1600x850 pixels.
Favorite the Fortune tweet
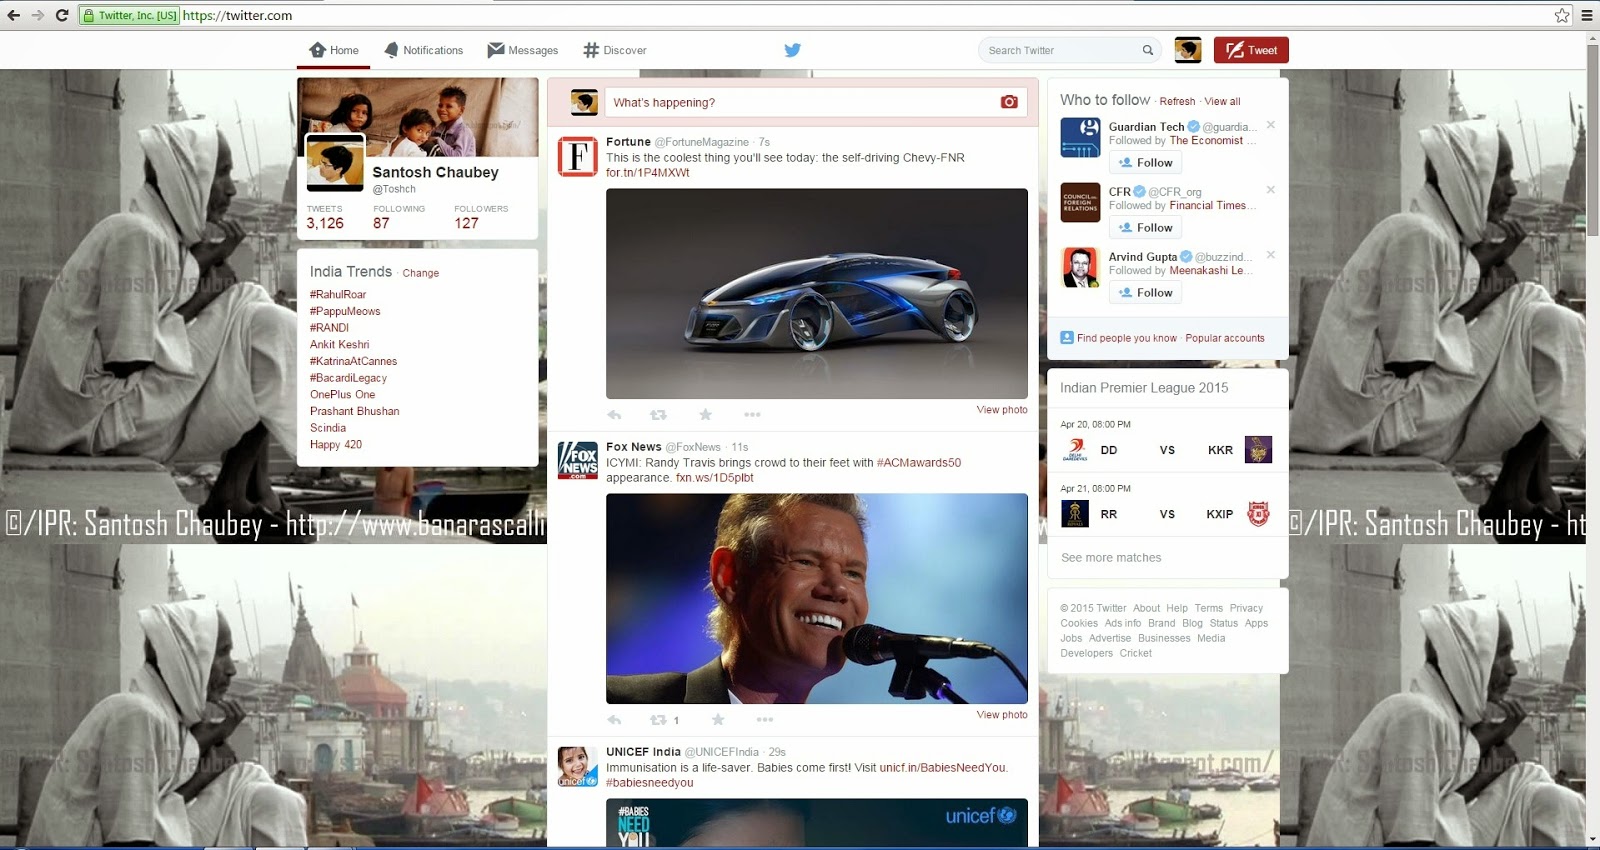click(x=705, y=414)
